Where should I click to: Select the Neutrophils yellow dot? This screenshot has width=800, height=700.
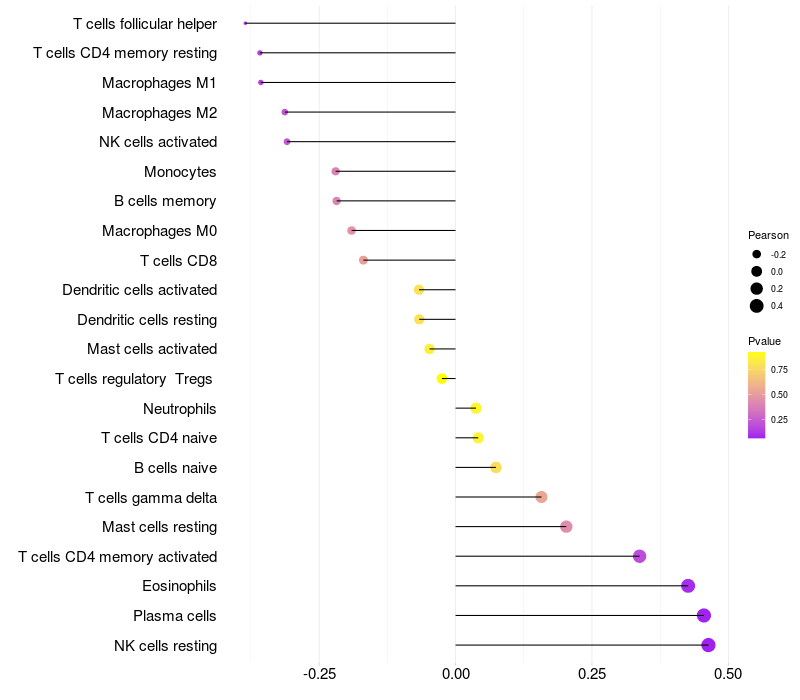click(476, 408)
